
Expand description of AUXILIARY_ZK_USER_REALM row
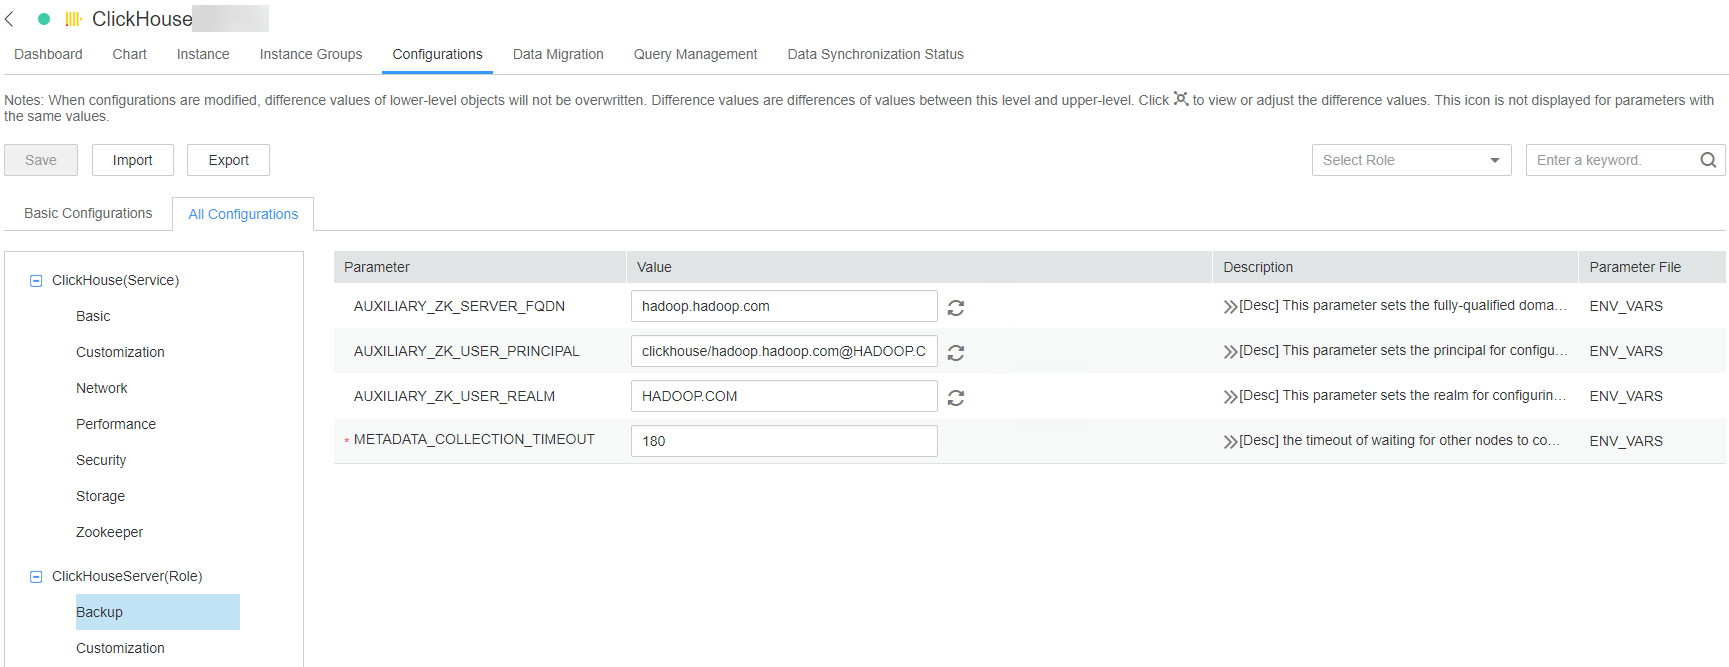(1230, 397)
